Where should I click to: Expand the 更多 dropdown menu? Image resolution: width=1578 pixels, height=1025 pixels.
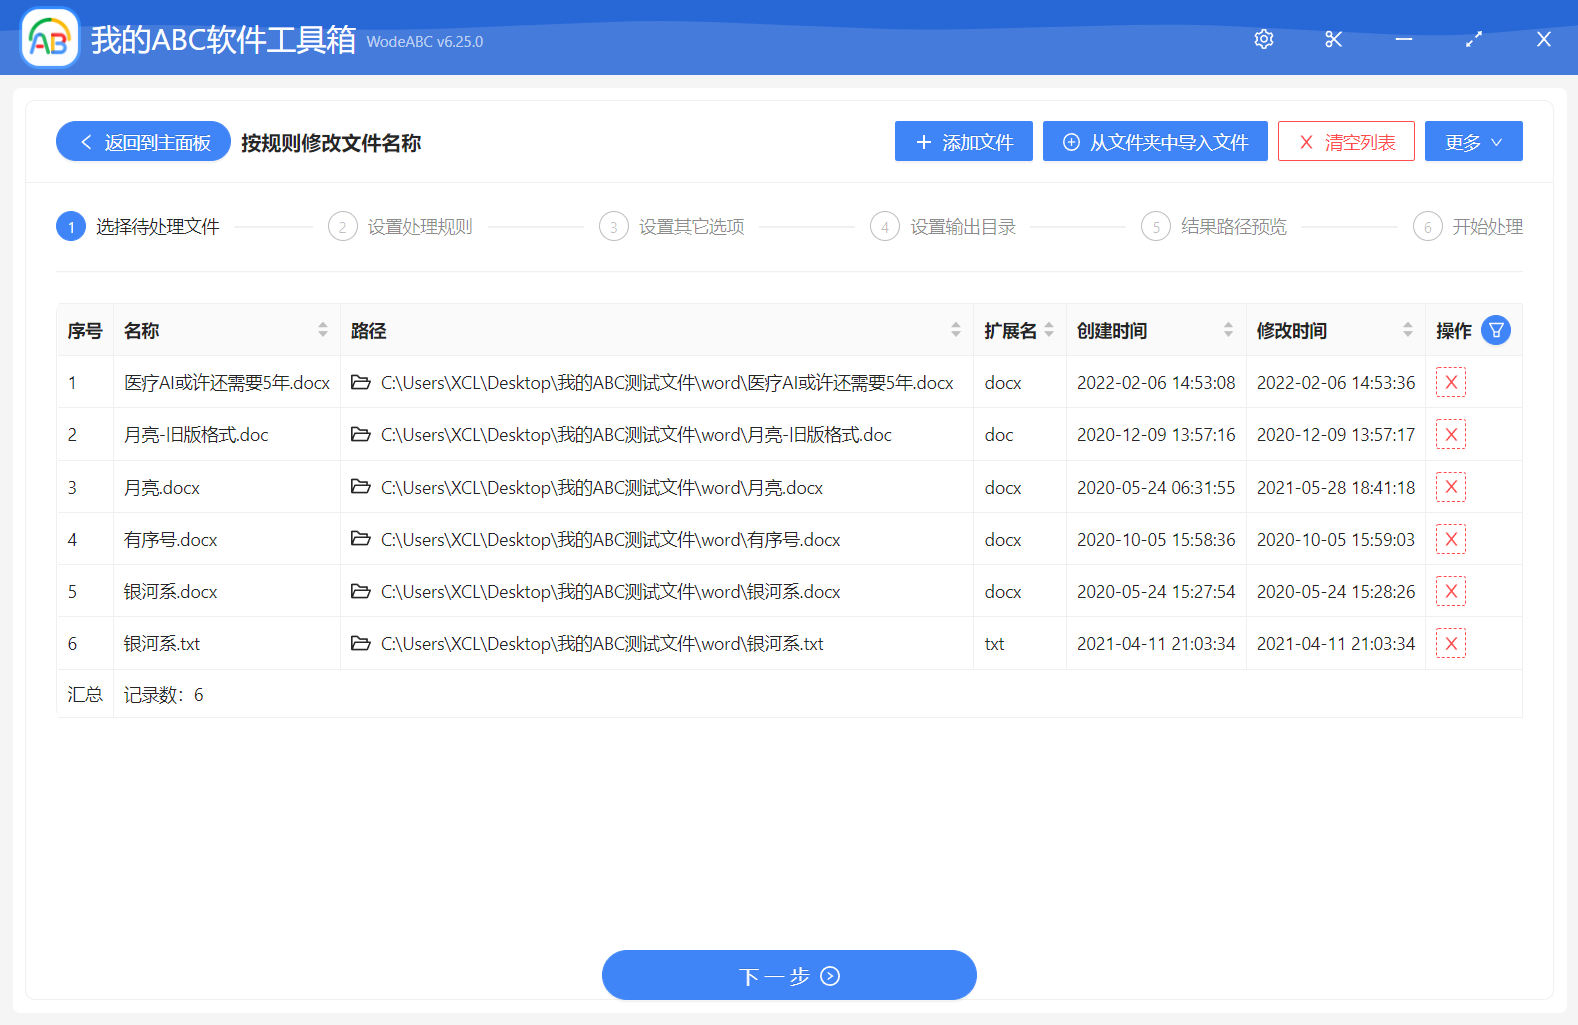click(x=1473, y=141)
